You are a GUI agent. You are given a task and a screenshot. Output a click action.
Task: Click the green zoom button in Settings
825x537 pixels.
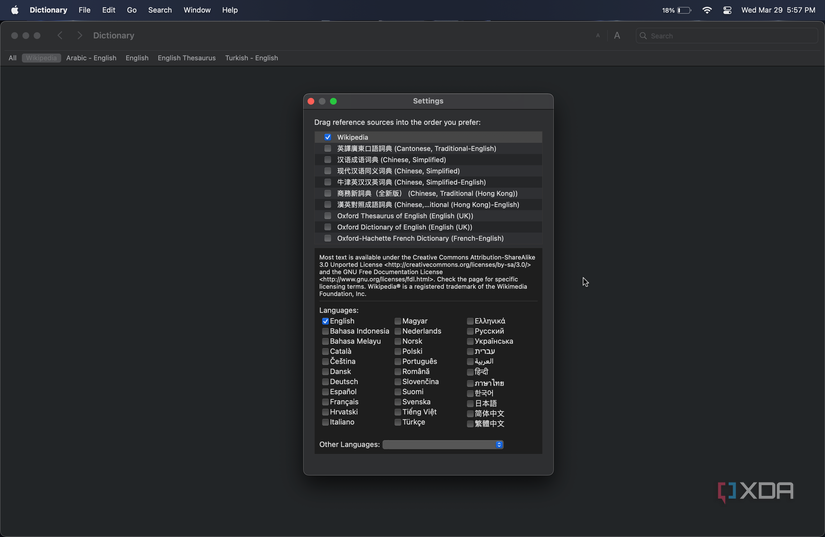point(333,101)
